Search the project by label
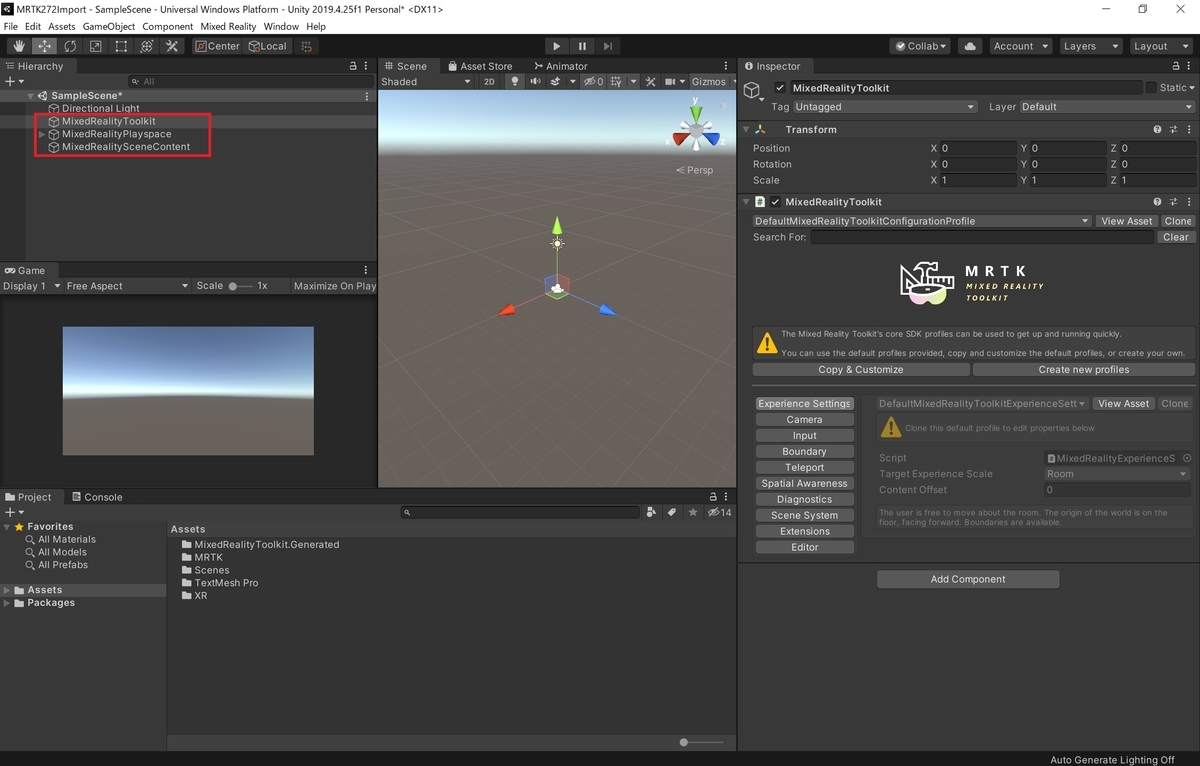 pos(672,512)
